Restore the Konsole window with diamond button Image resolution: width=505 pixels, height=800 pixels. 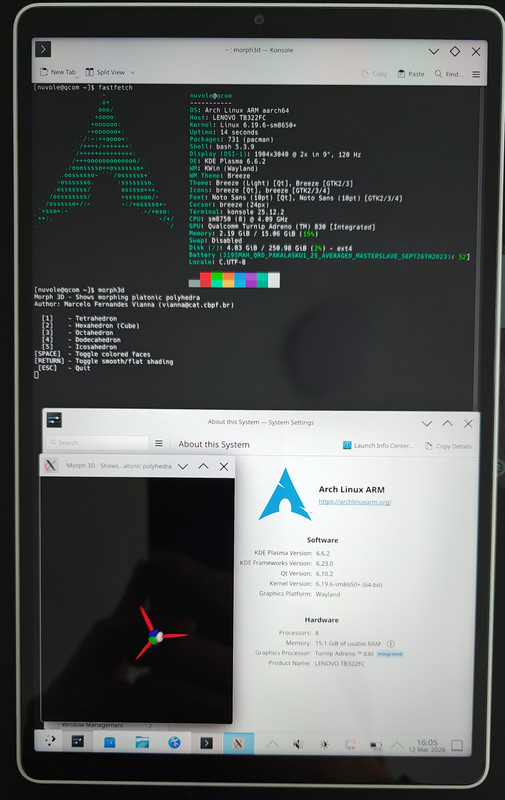[x=455, y=51]
